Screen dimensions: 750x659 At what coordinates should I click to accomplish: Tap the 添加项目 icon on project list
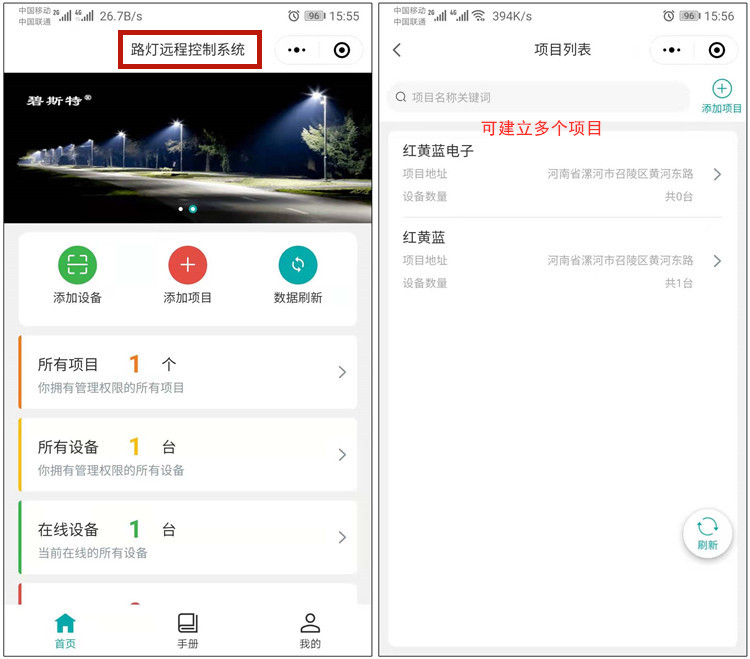pyautogui.click(x=721, y=90)
